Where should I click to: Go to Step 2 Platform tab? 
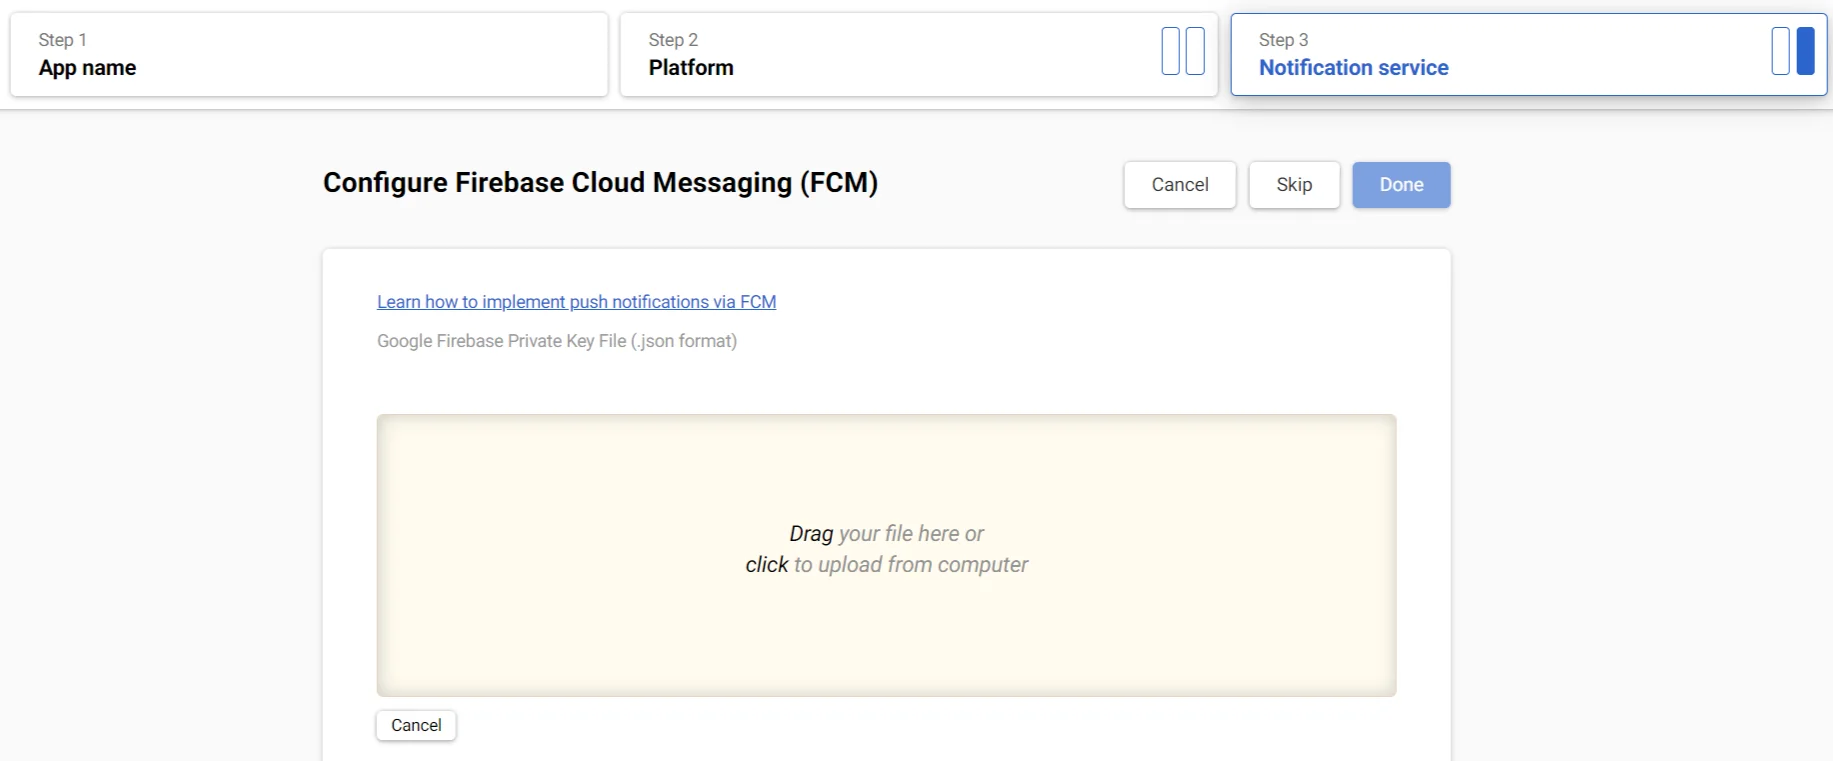(x=918, y=54)
